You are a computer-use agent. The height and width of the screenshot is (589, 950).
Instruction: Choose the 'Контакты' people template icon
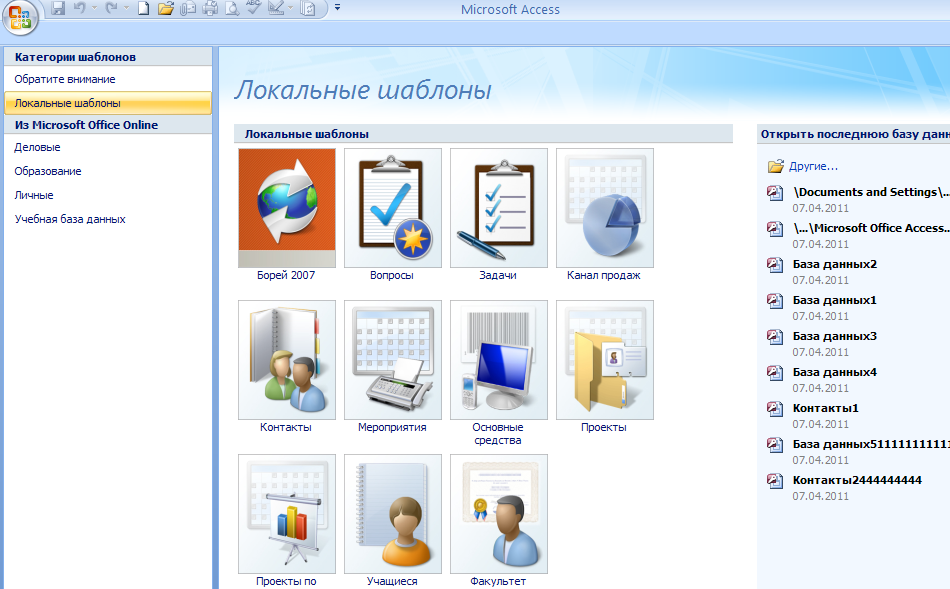pyautogui.click(x=287, y=360)
